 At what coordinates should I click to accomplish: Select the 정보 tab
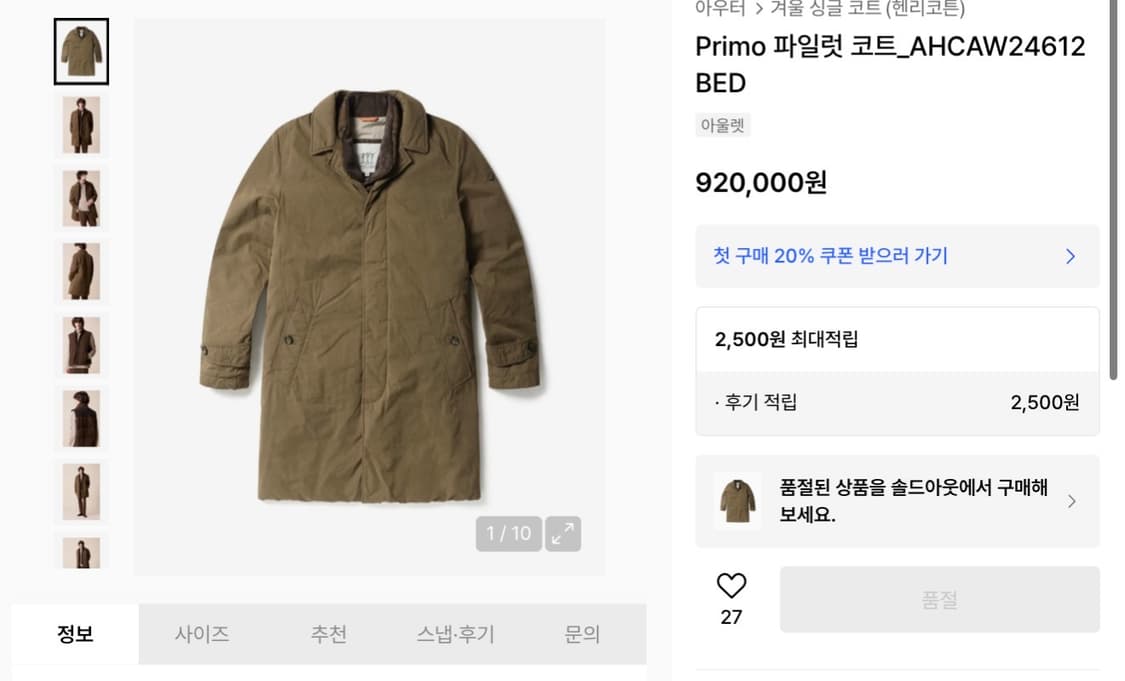pyautogui.click(x=75, y=634)
